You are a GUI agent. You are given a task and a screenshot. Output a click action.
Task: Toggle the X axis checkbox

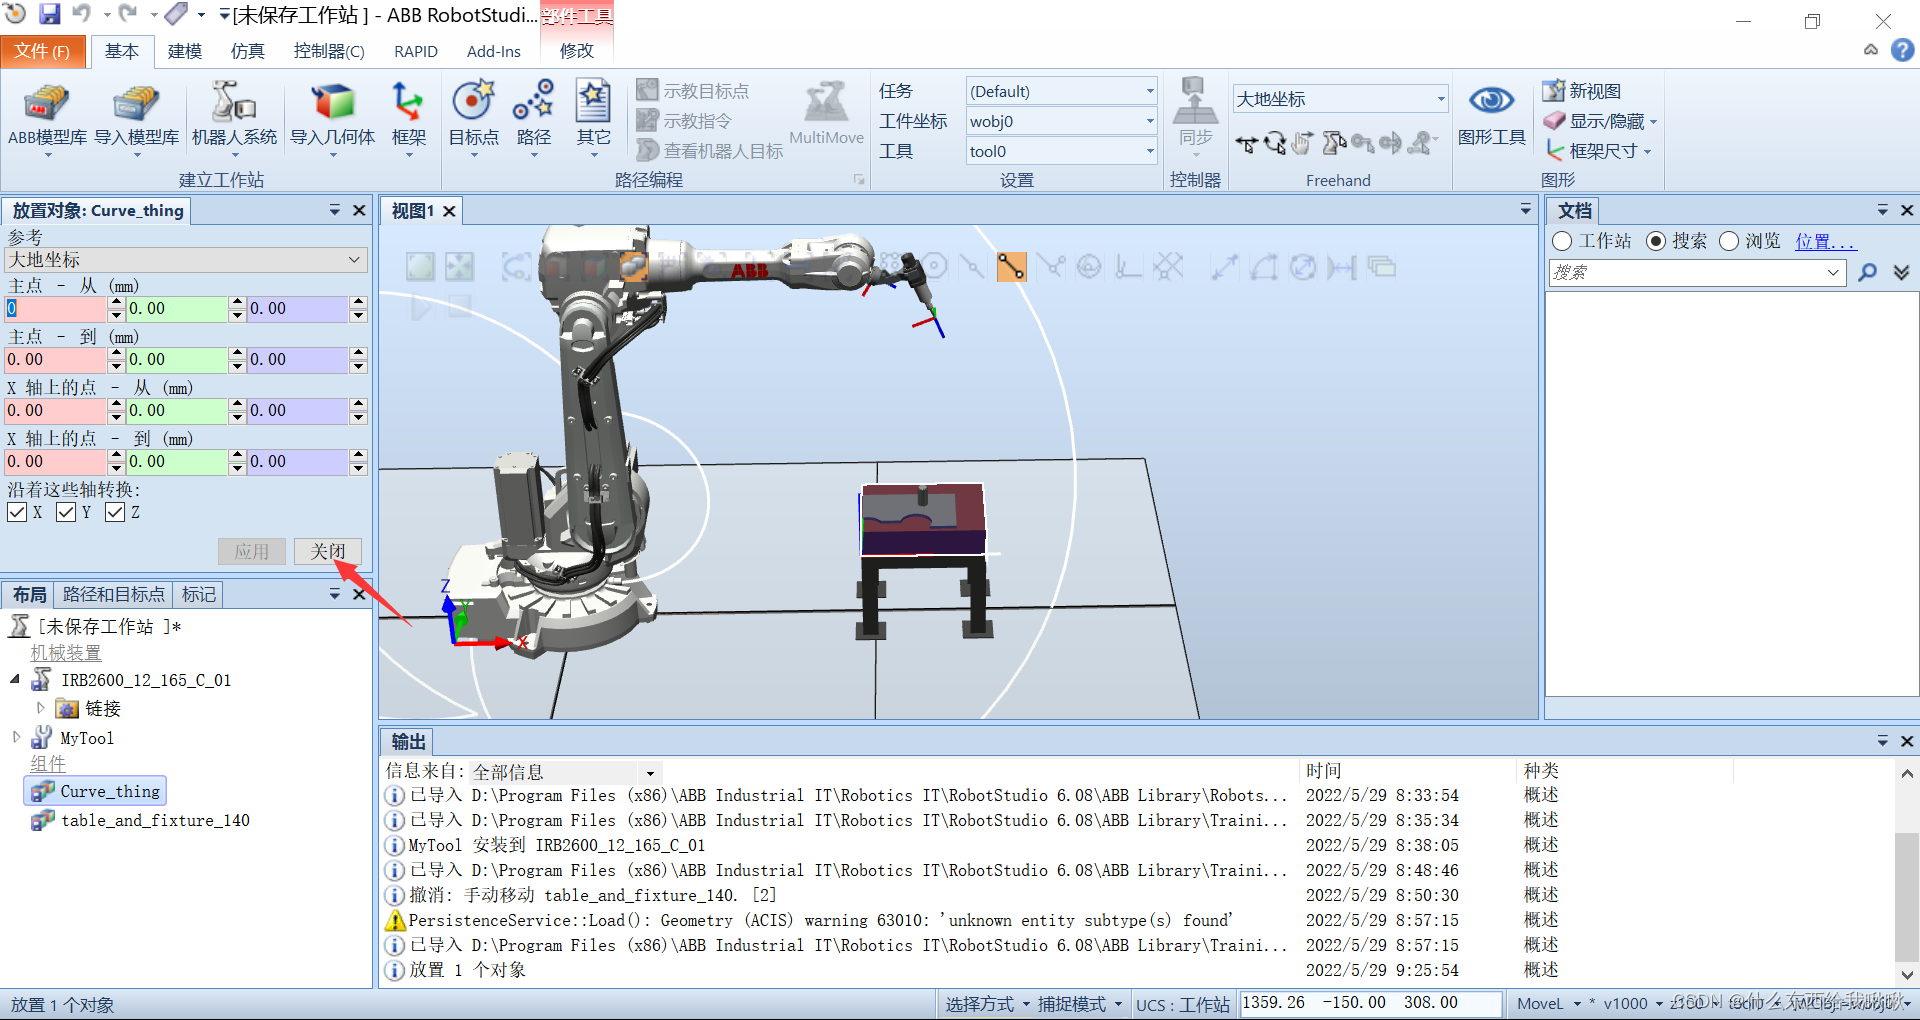[x=17, y=512]
